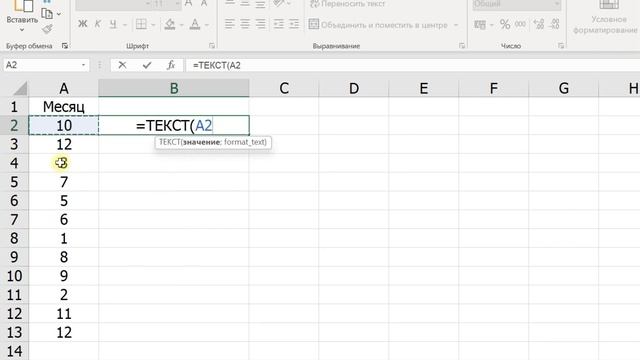
Task: Select row 1 header
Action: [14, 107]
